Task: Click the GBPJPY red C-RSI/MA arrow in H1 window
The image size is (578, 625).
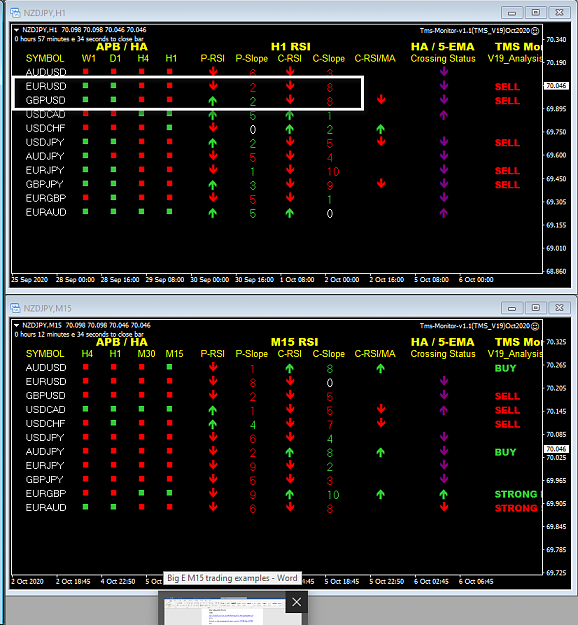Action: pyautogui.click(x=381, y=183)
